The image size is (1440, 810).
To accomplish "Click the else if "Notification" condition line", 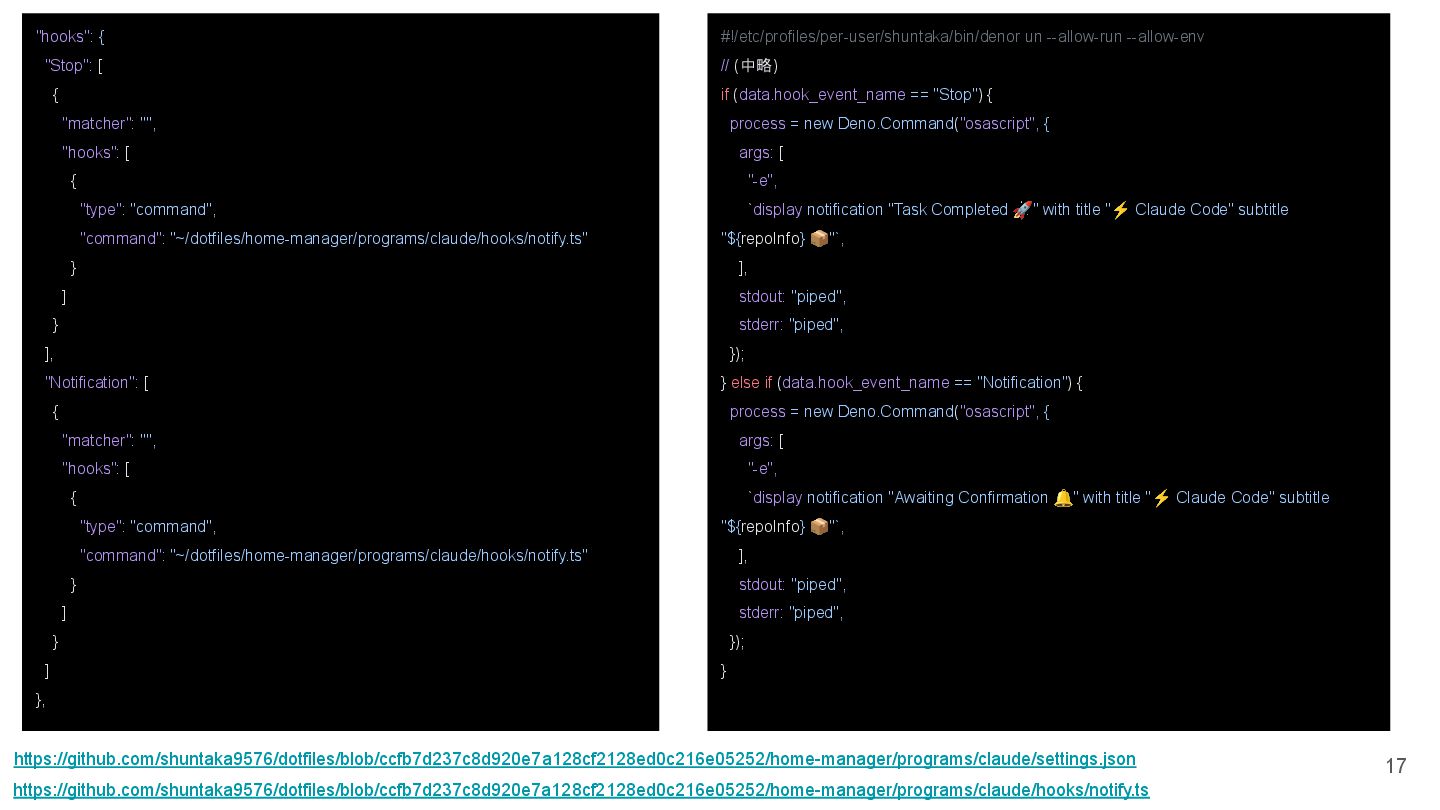I will [902, 383].
